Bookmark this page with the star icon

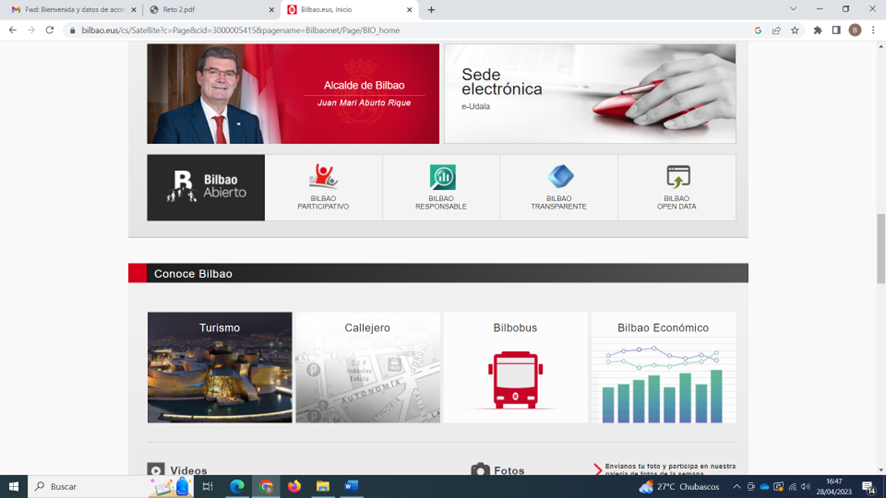click(794, 31)
